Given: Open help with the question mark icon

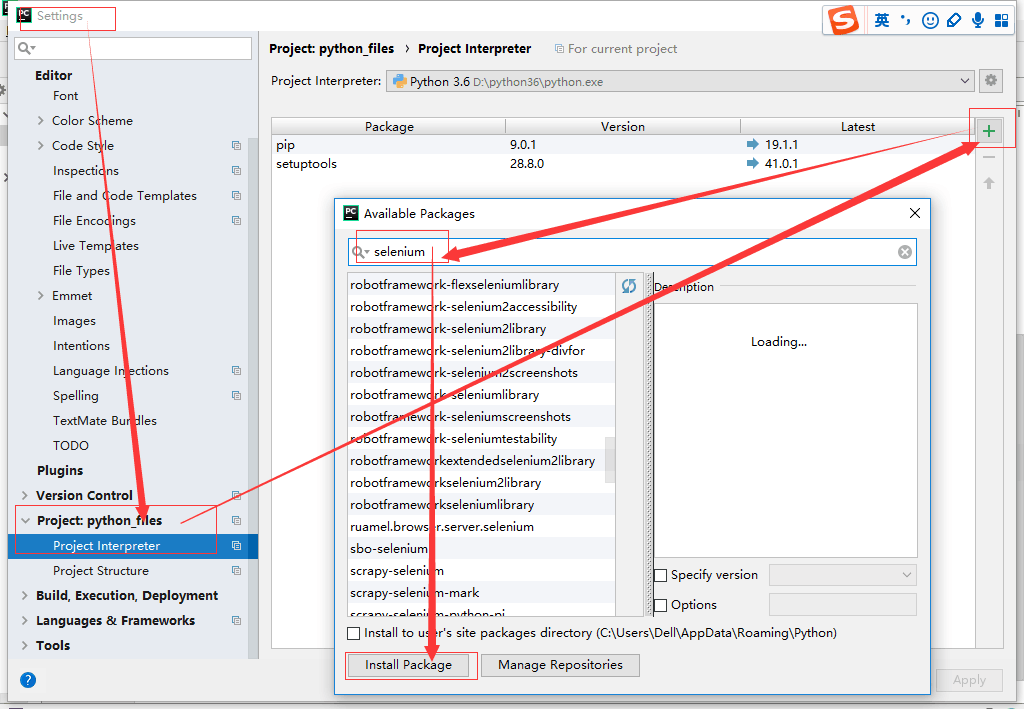Looking at the screenshot, I should [x=28, y=680].
